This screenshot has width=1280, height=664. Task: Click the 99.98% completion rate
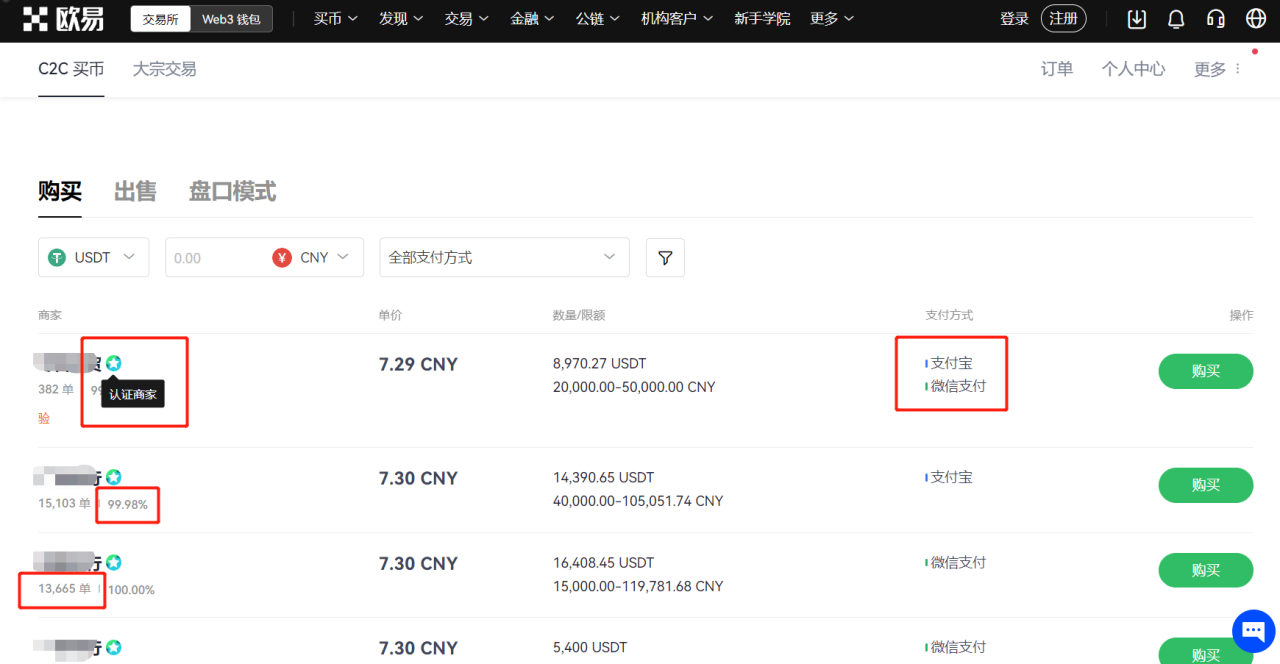127,505
